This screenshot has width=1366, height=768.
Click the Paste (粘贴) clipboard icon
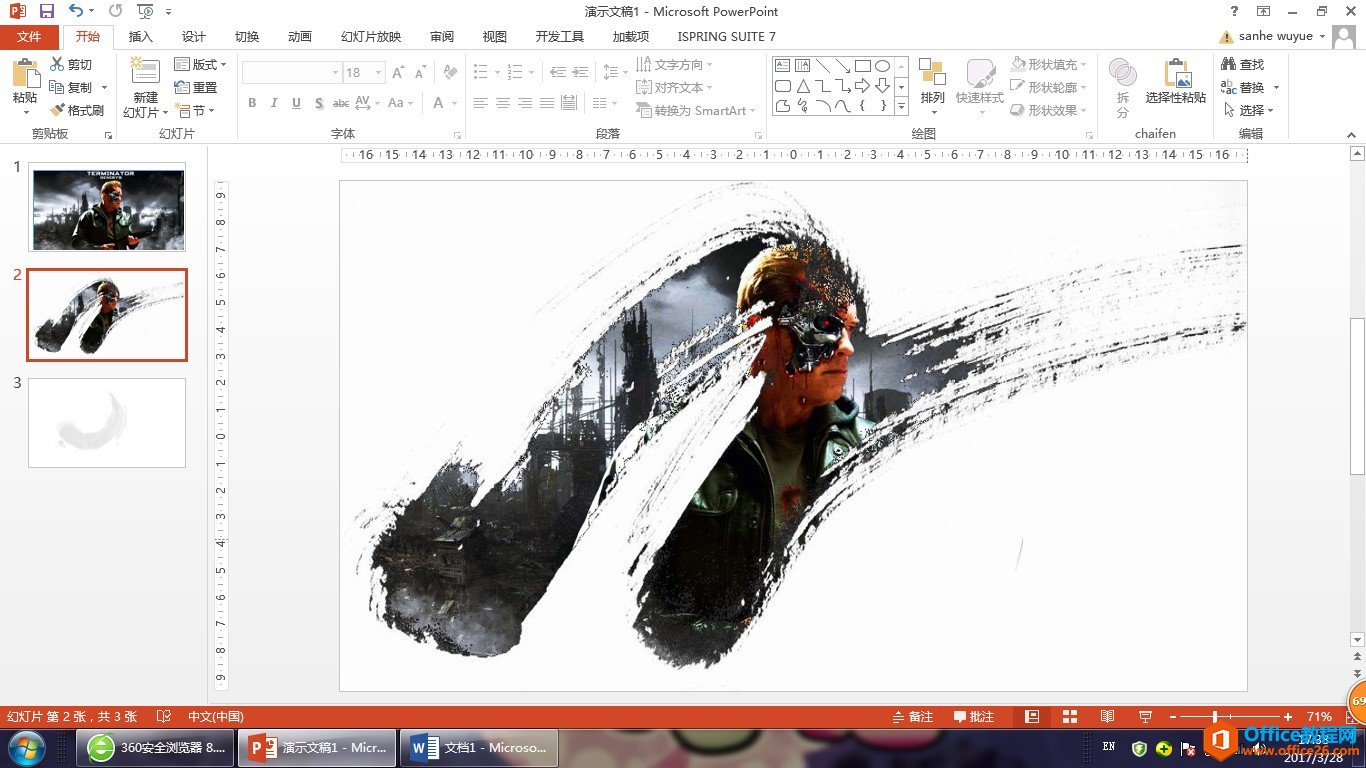[x=25, y=75]
